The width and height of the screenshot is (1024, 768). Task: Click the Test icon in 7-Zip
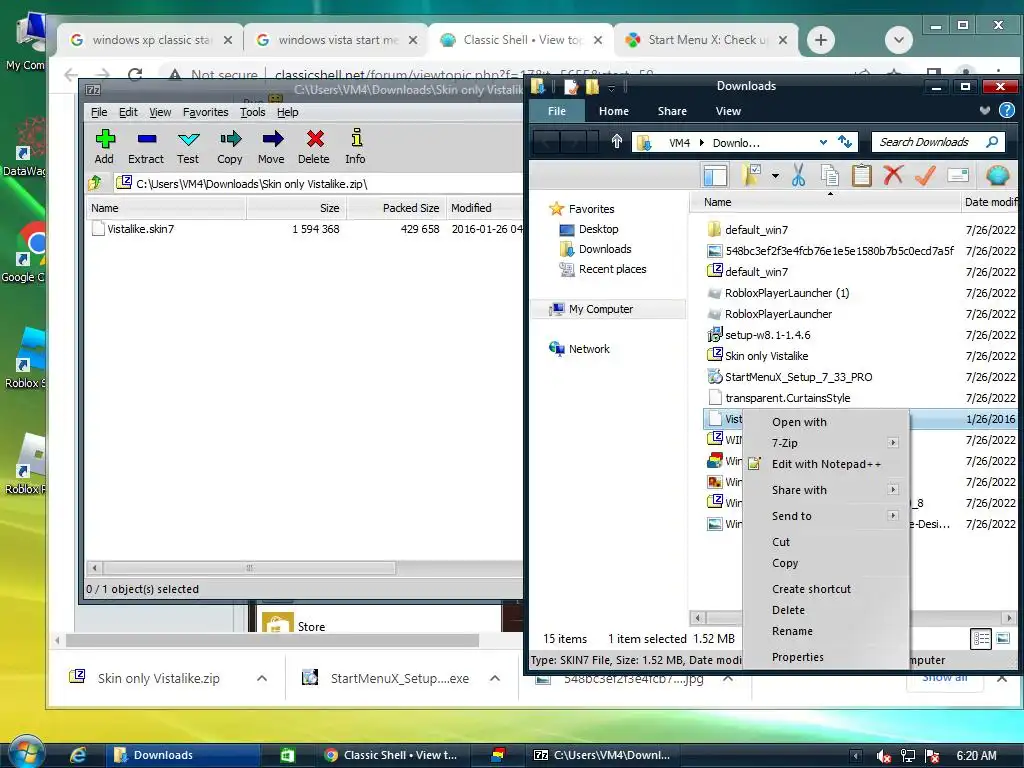click(188, 139)
